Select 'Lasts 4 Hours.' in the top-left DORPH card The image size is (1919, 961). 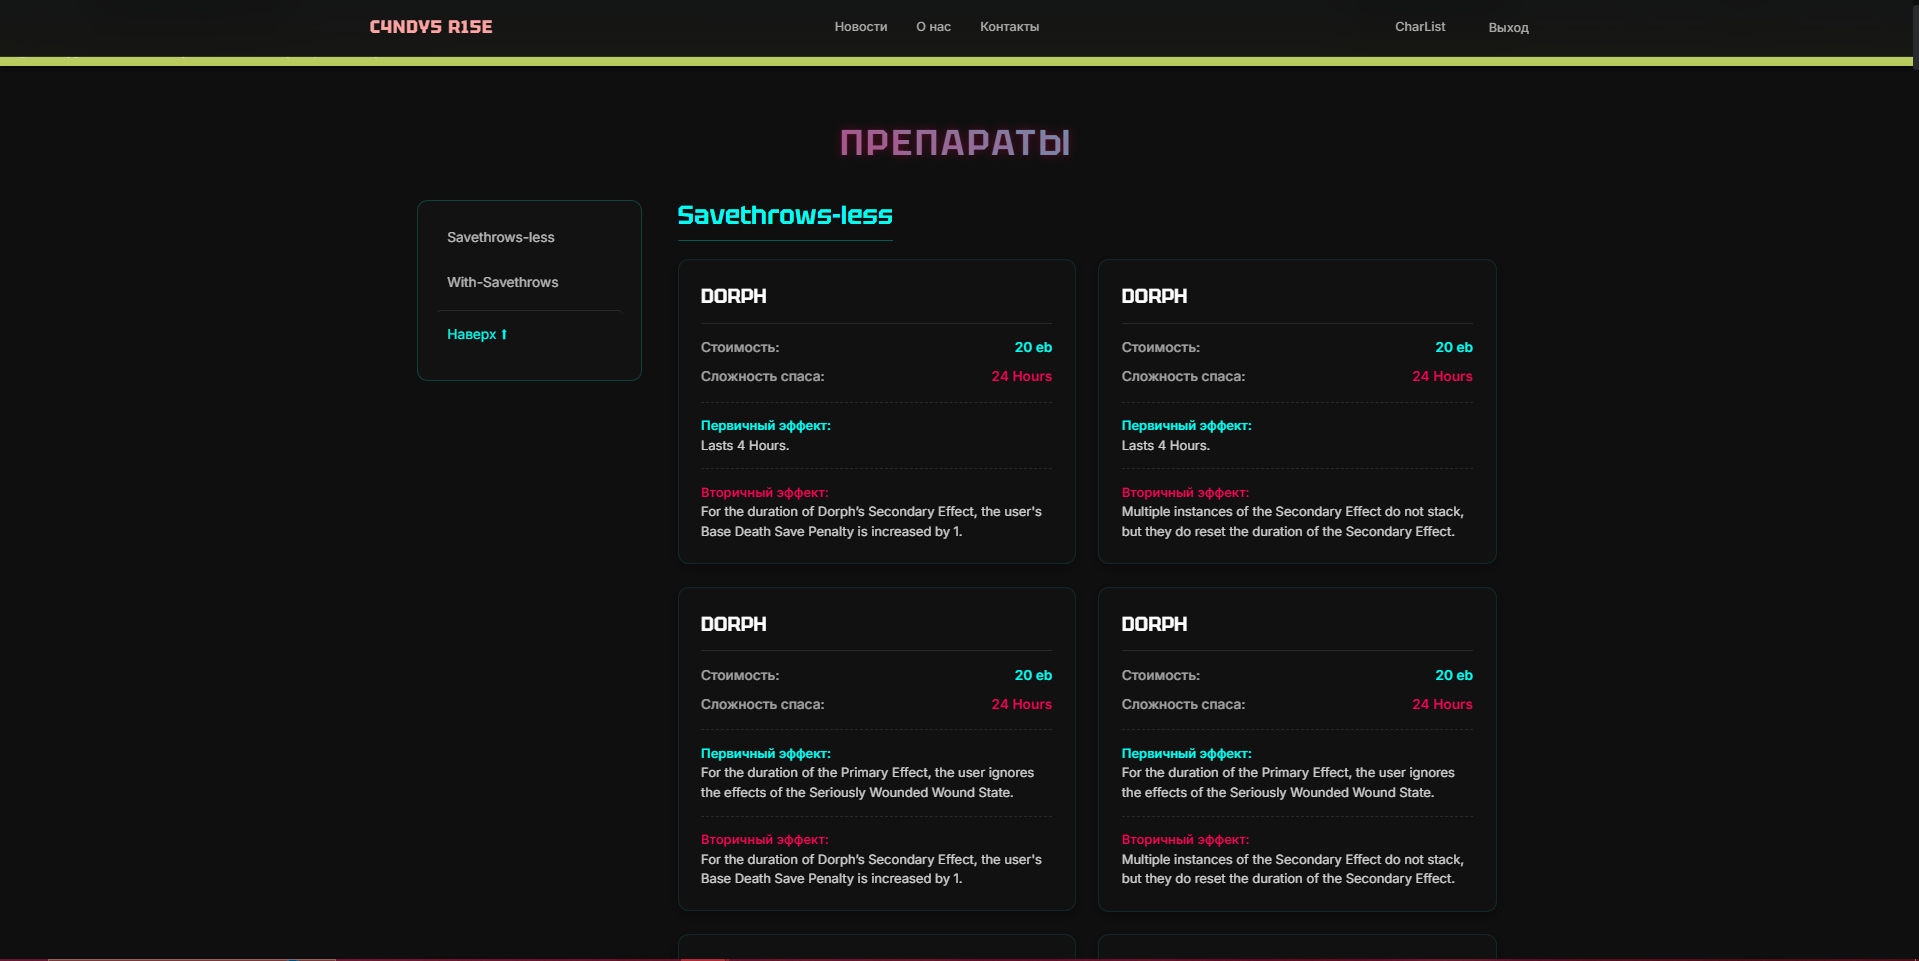coord(745,446)
